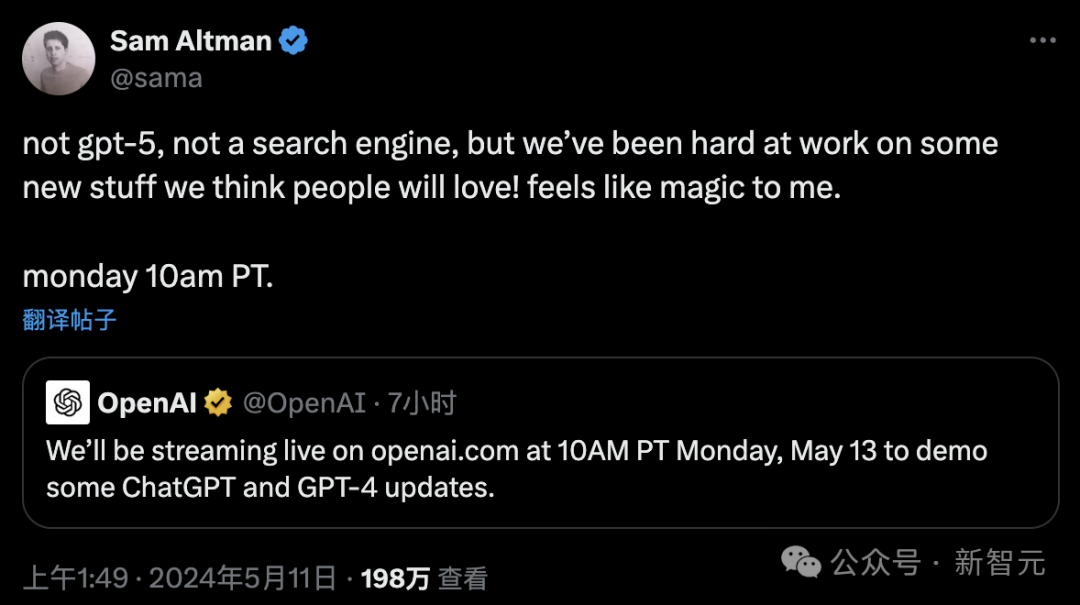1080x605 pixels.
Task: Click Sam Altman's profile avatar
Action: coord(59,59)
